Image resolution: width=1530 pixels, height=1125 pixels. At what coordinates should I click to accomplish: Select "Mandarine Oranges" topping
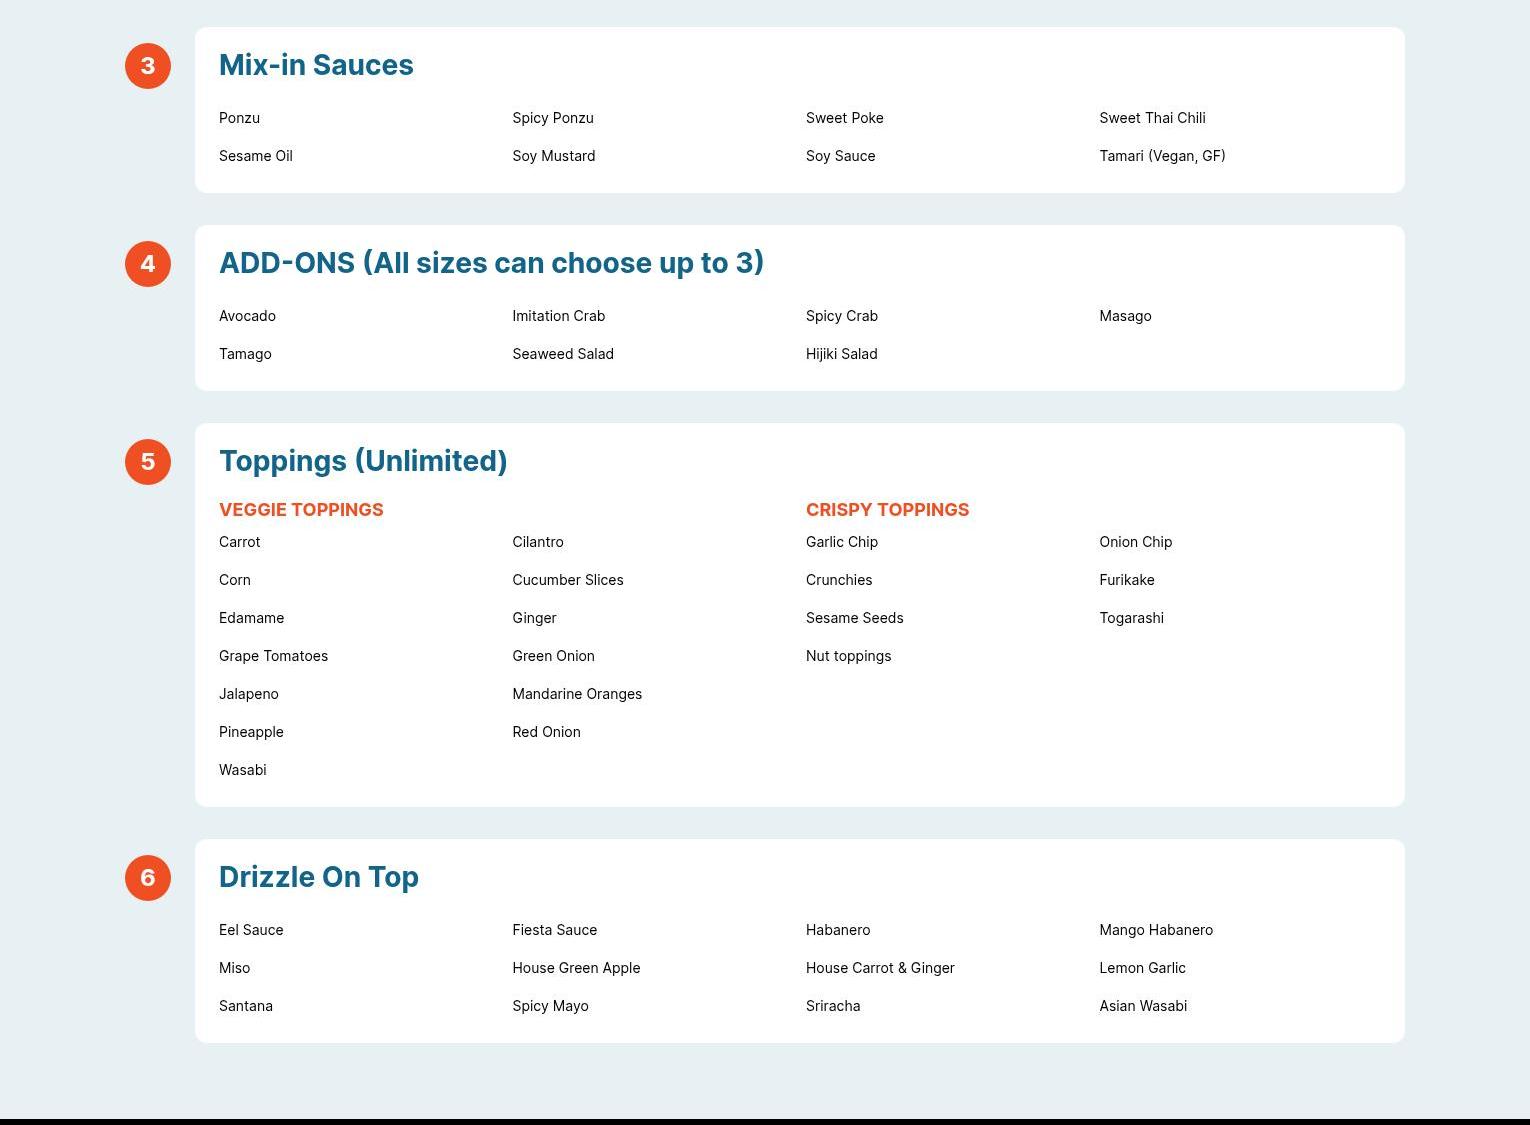coord(577,694)
